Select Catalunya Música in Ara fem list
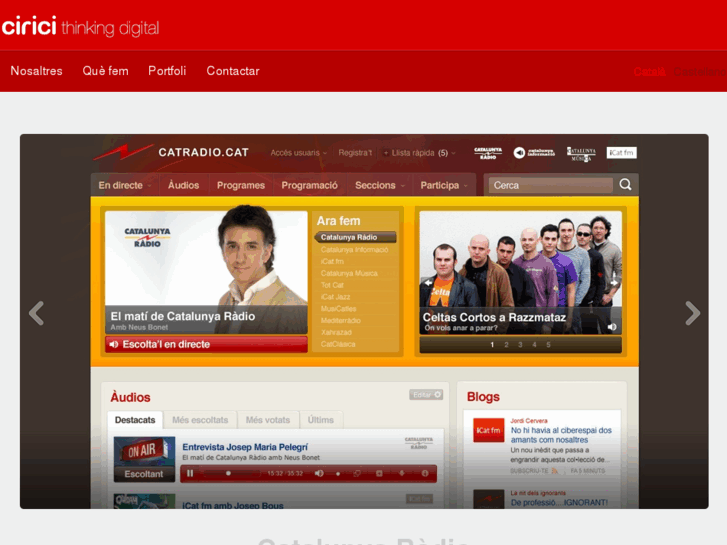 [x=349, y=273]
